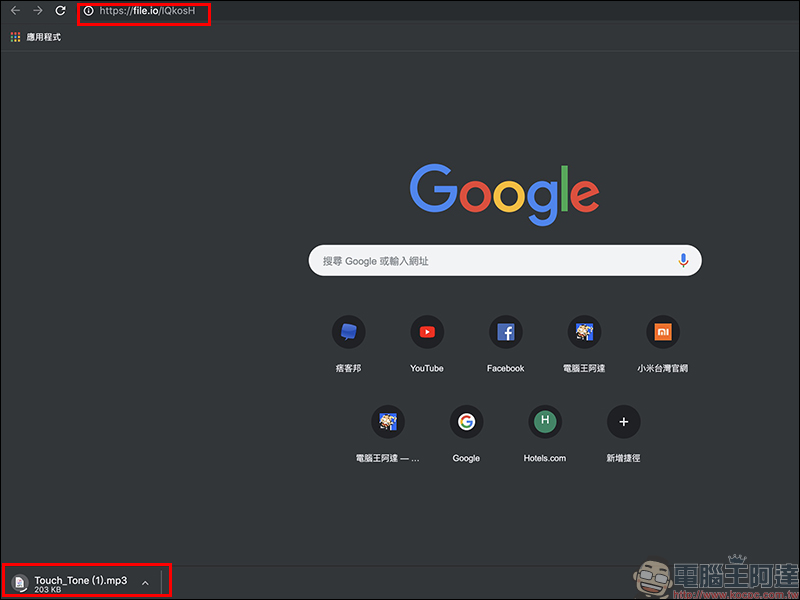Click the Google search box

(x=505, y=261)
